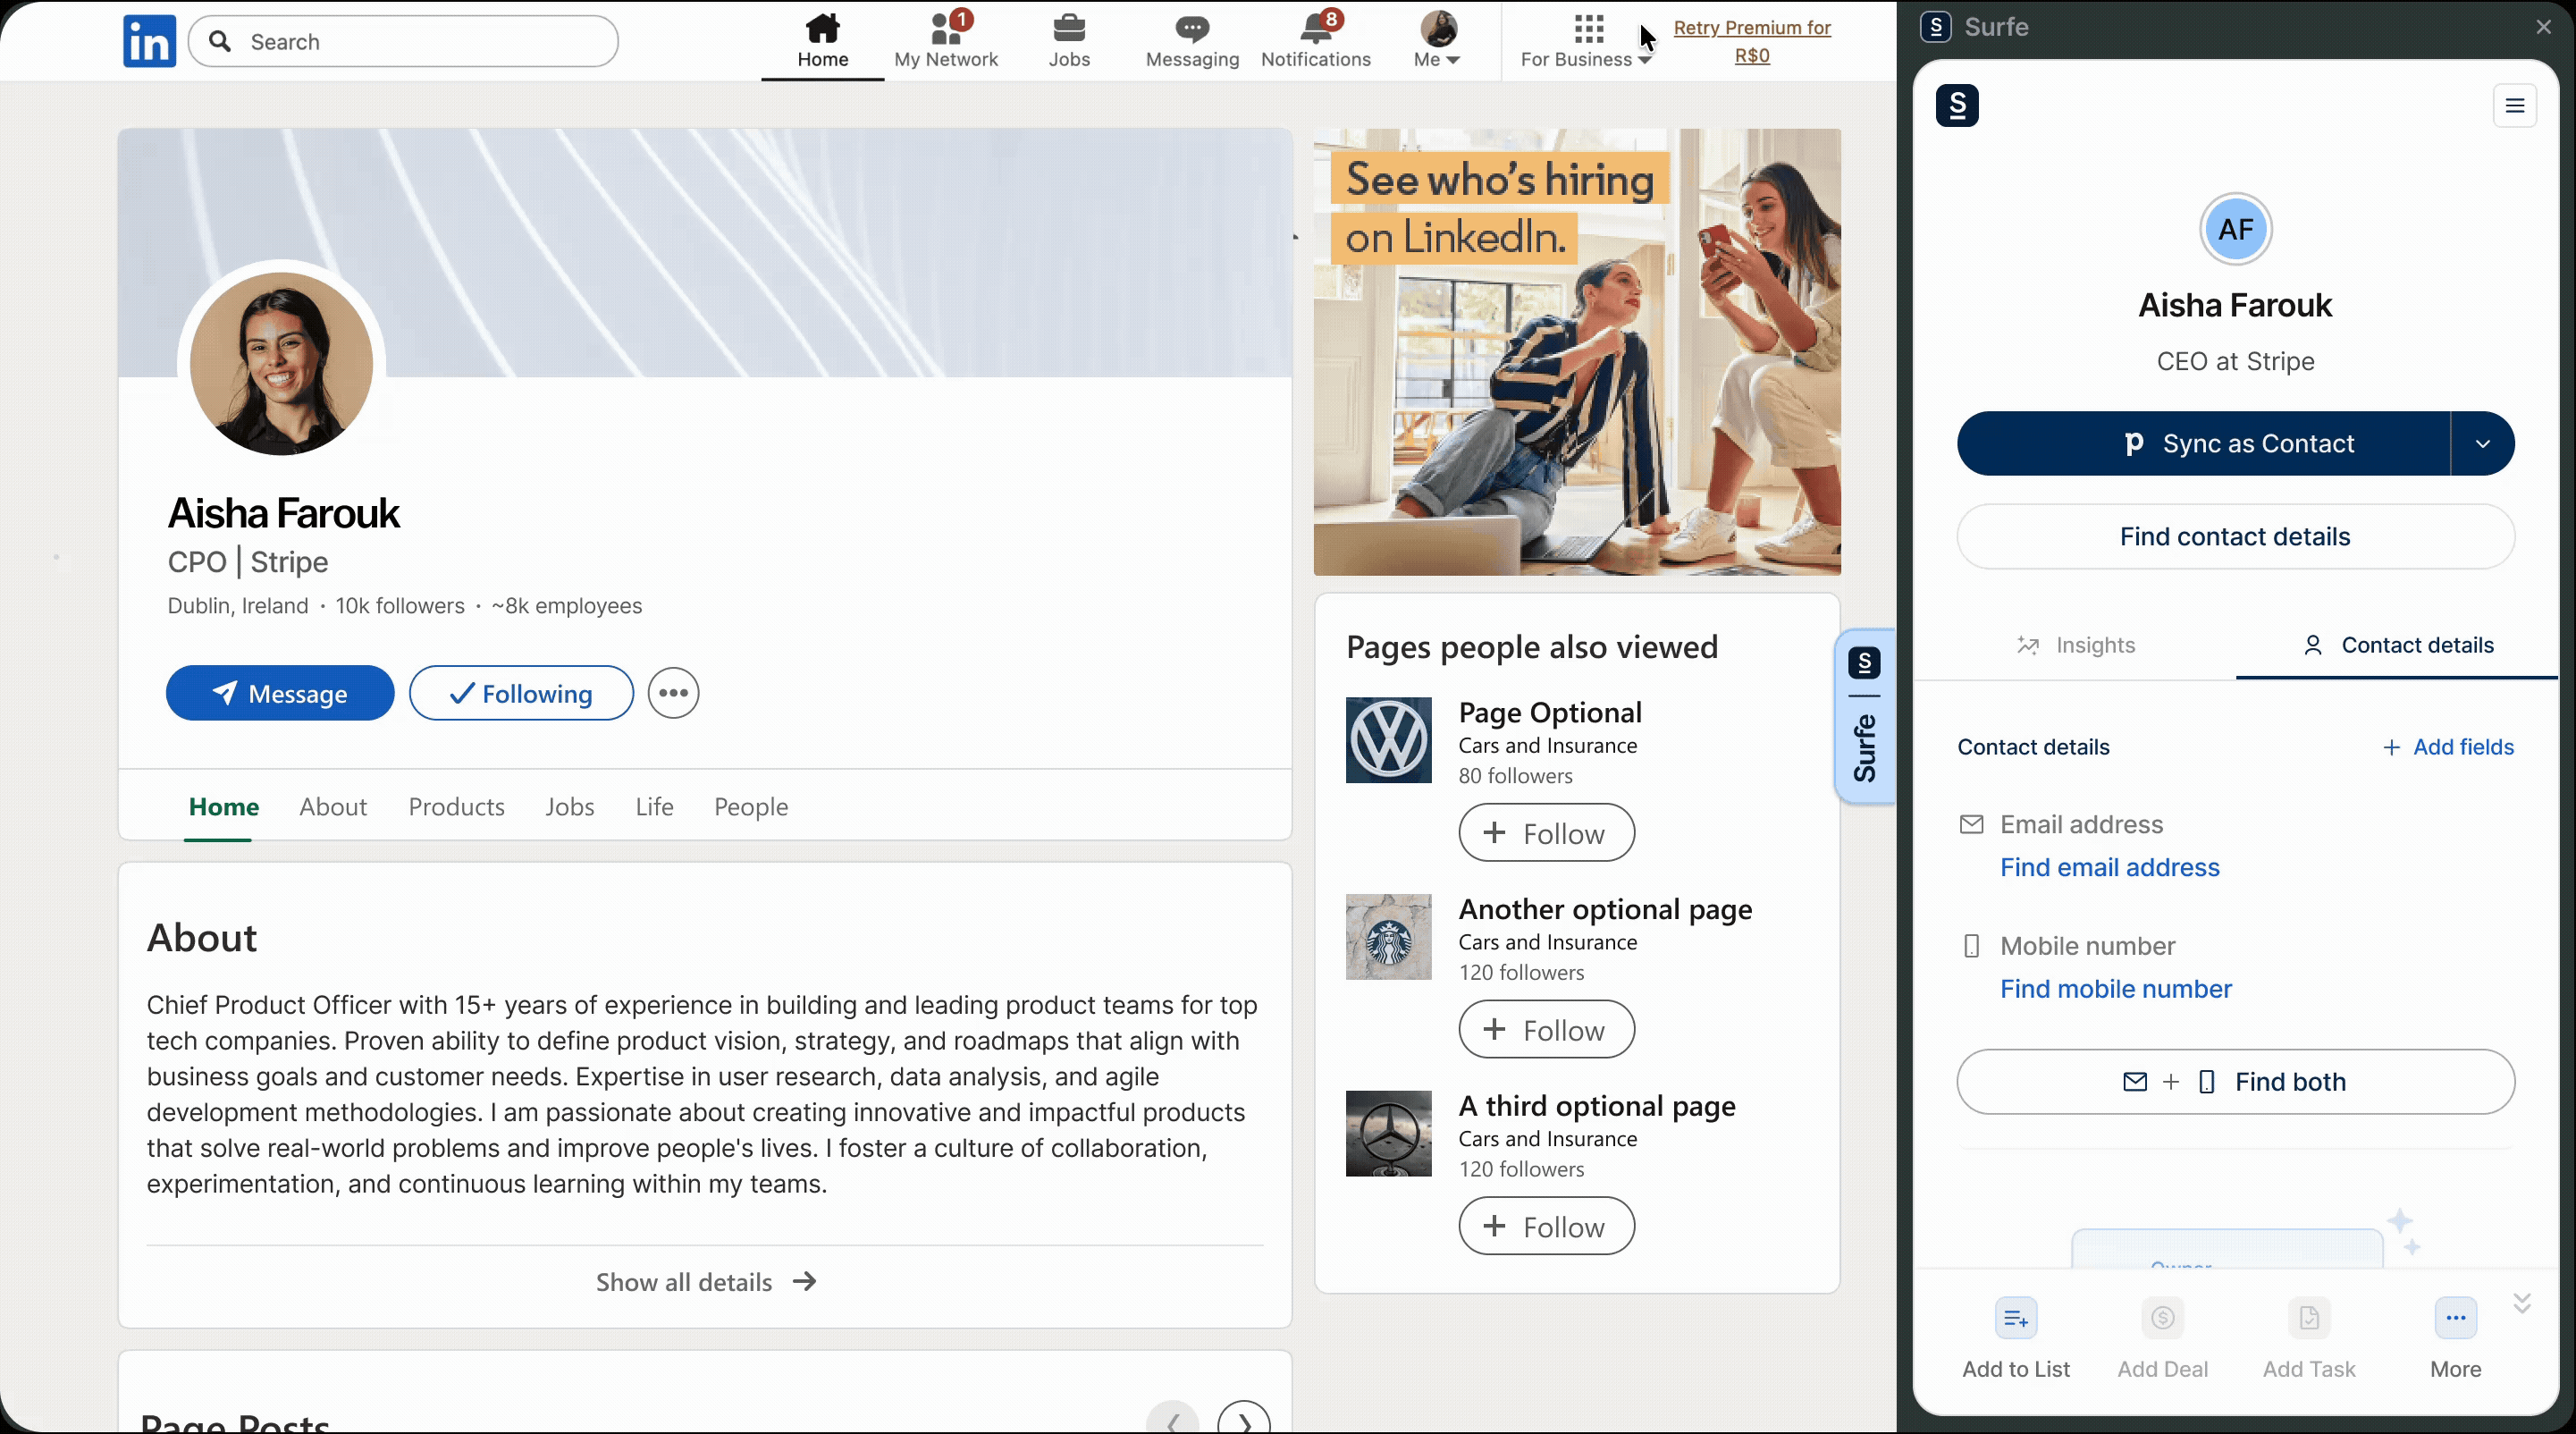
Task: Click Add fields link
Action: tap(2448, 747)
